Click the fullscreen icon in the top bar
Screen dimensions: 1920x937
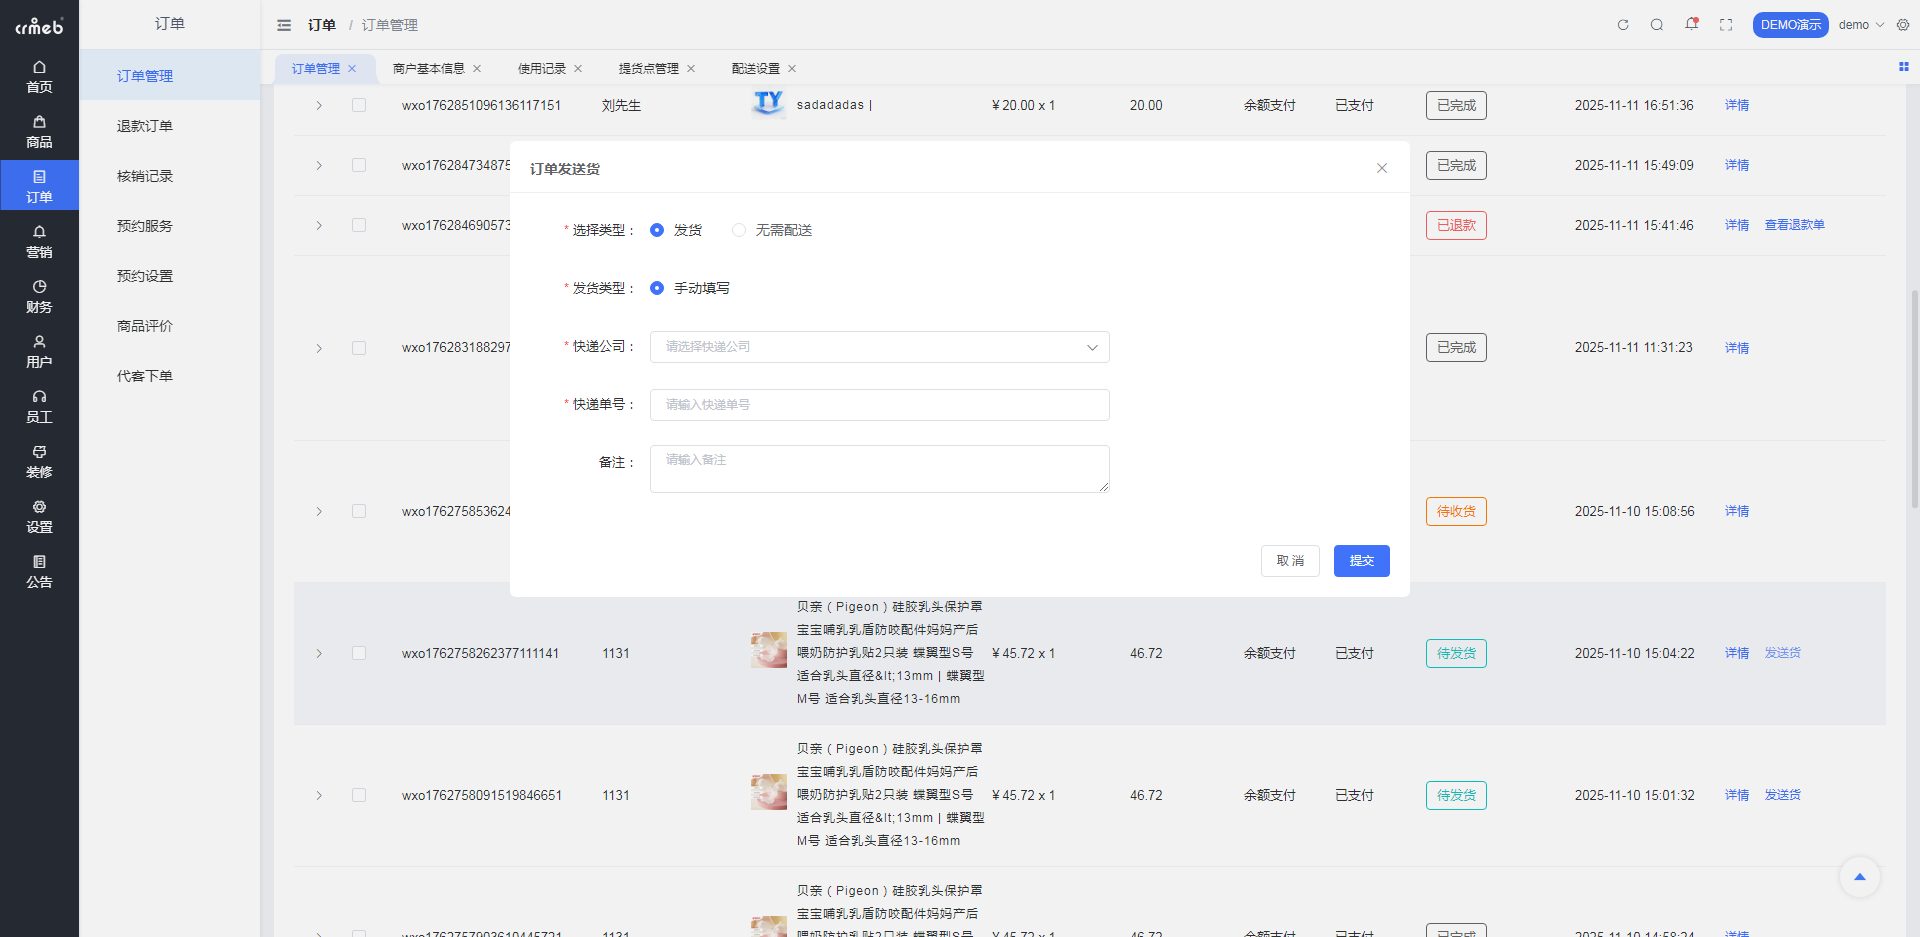click(x=1726, y=25)
